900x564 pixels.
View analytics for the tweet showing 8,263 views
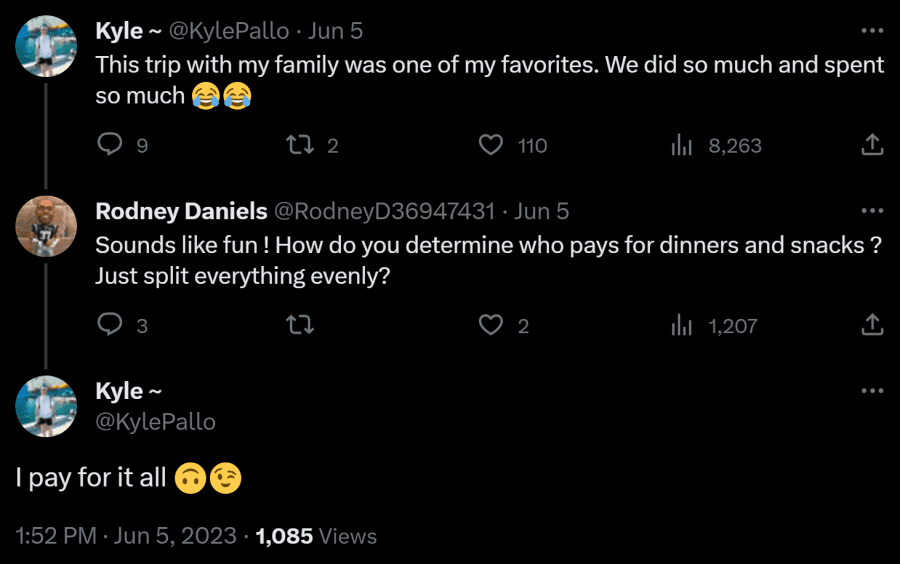coord(682,145)
